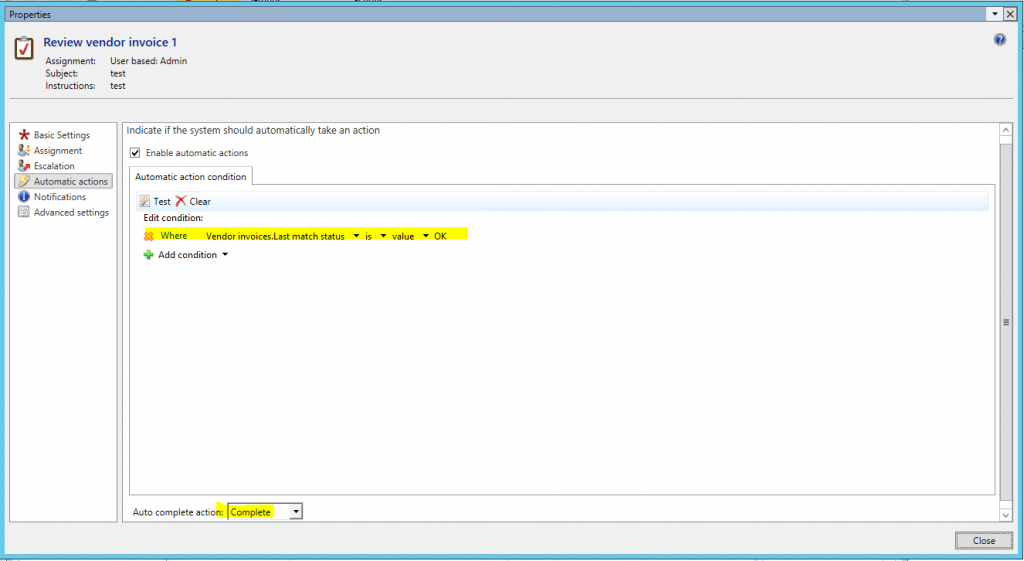Select the Automatic action condition tab
The image size is (1024, 561).
[x=190, y=177]
